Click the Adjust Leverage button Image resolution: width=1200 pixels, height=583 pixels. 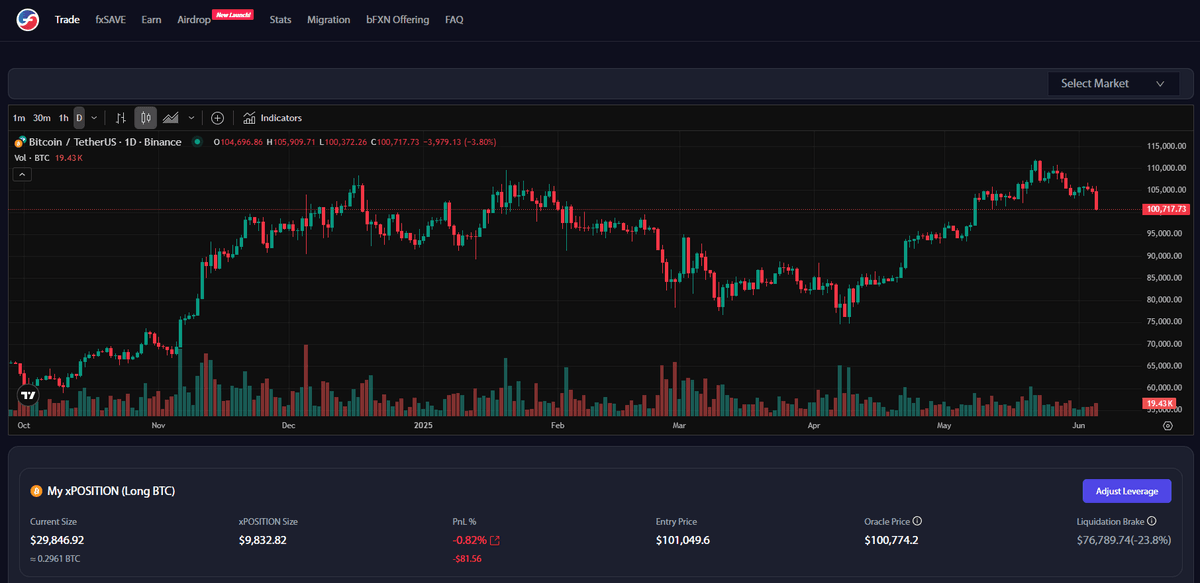[1126, 491]
